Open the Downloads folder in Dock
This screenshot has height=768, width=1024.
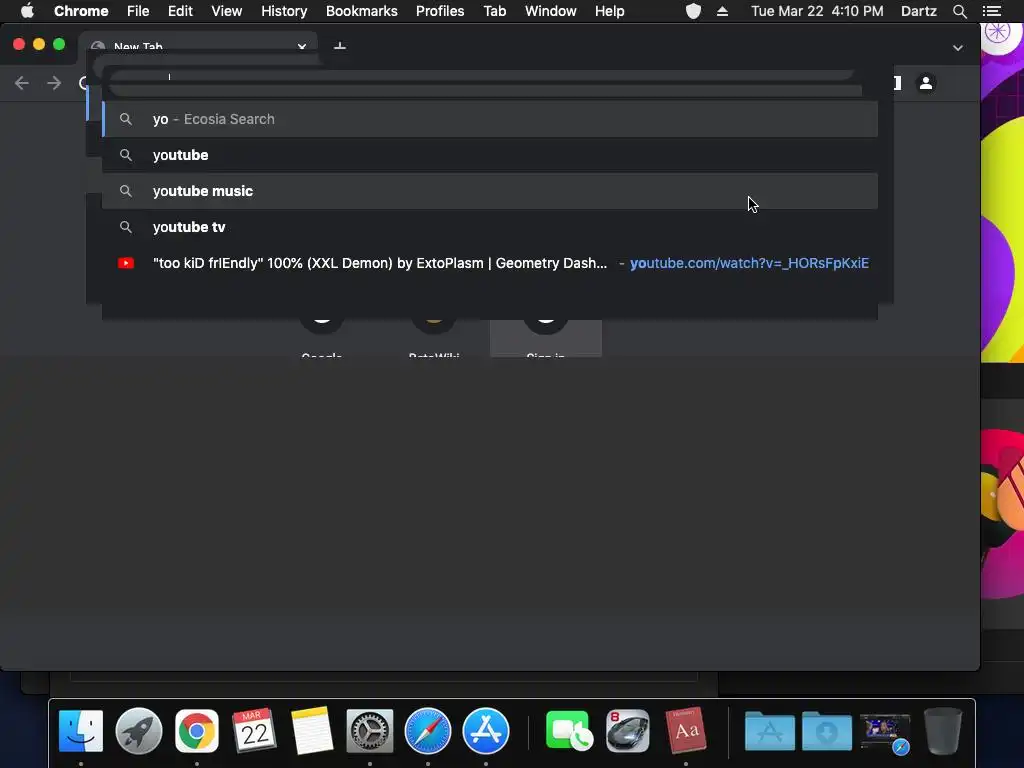click(827, 731)
